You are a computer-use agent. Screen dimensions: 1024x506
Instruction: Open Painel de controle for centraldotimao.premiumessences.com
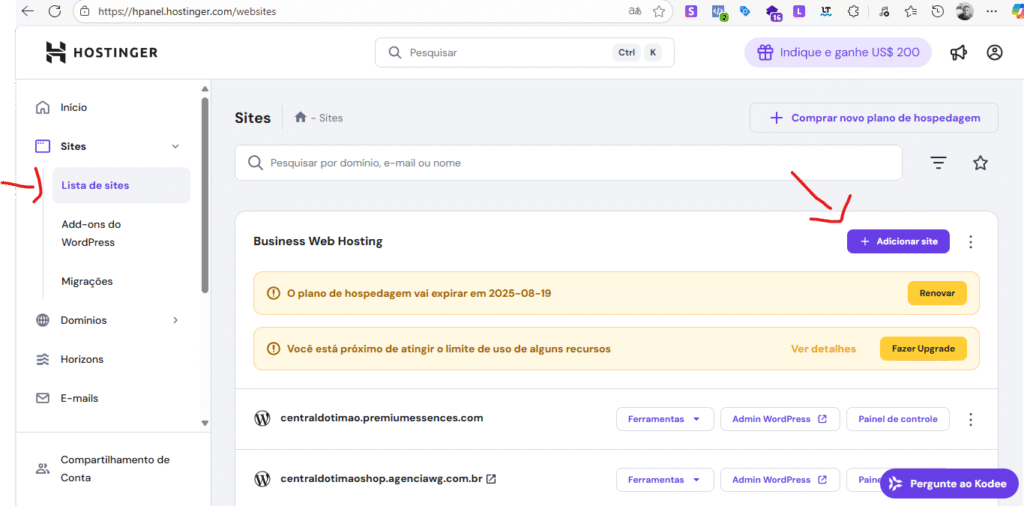[898, 419]
